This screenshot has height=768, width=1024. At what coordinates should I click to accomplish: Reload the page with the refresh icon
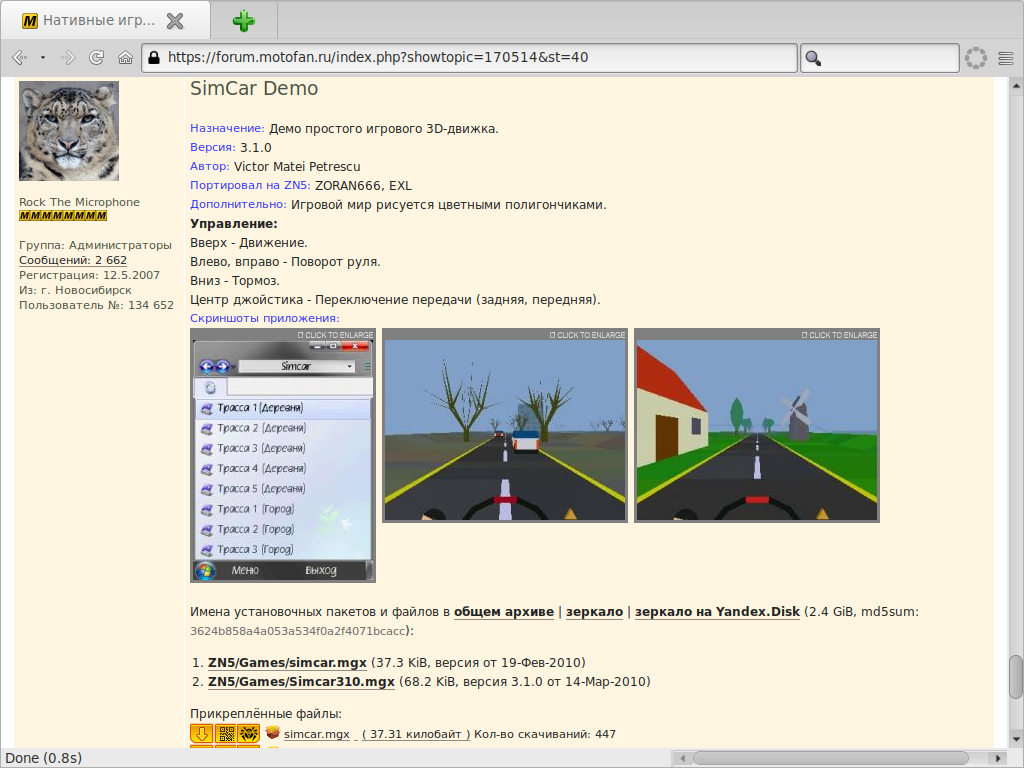pos(97,58)
